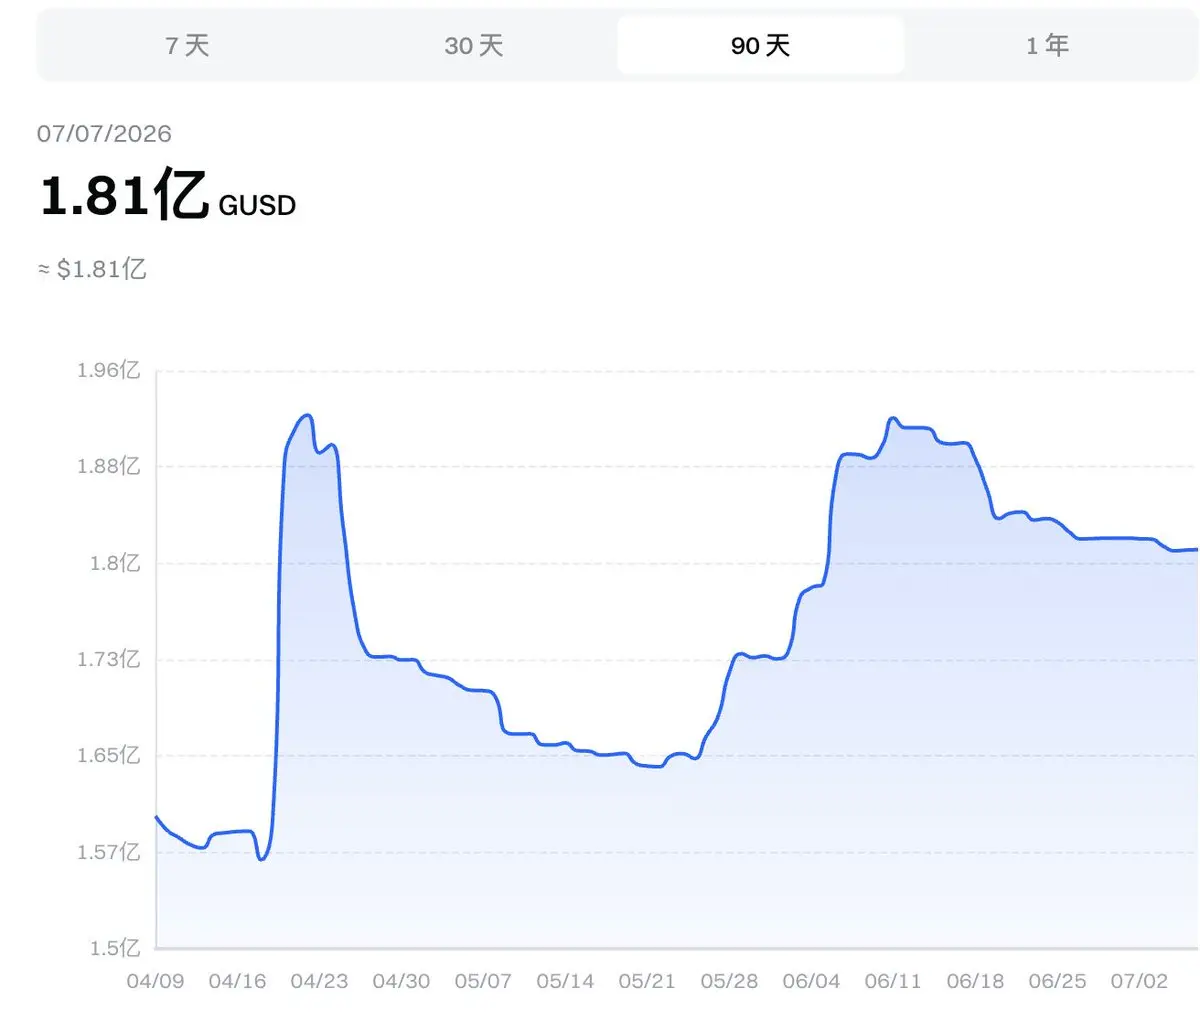Viewport: 1200px width, 1032px height.
Task: Switch to the 1 年 range tab
Action: pos(1047,45)
